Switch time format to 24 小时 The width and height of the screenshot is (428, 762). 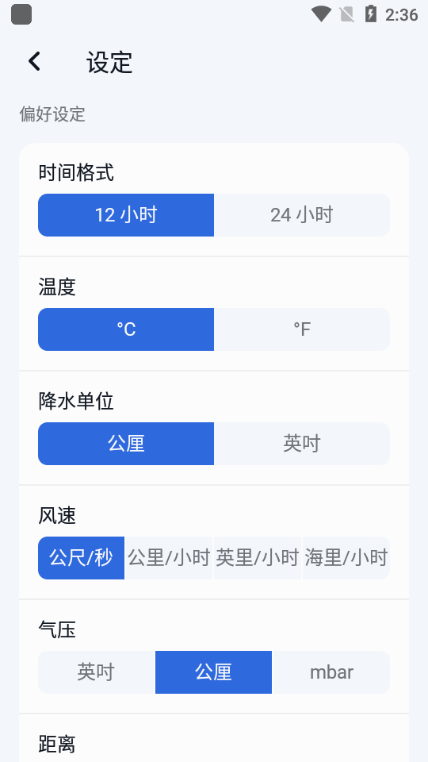302,215
